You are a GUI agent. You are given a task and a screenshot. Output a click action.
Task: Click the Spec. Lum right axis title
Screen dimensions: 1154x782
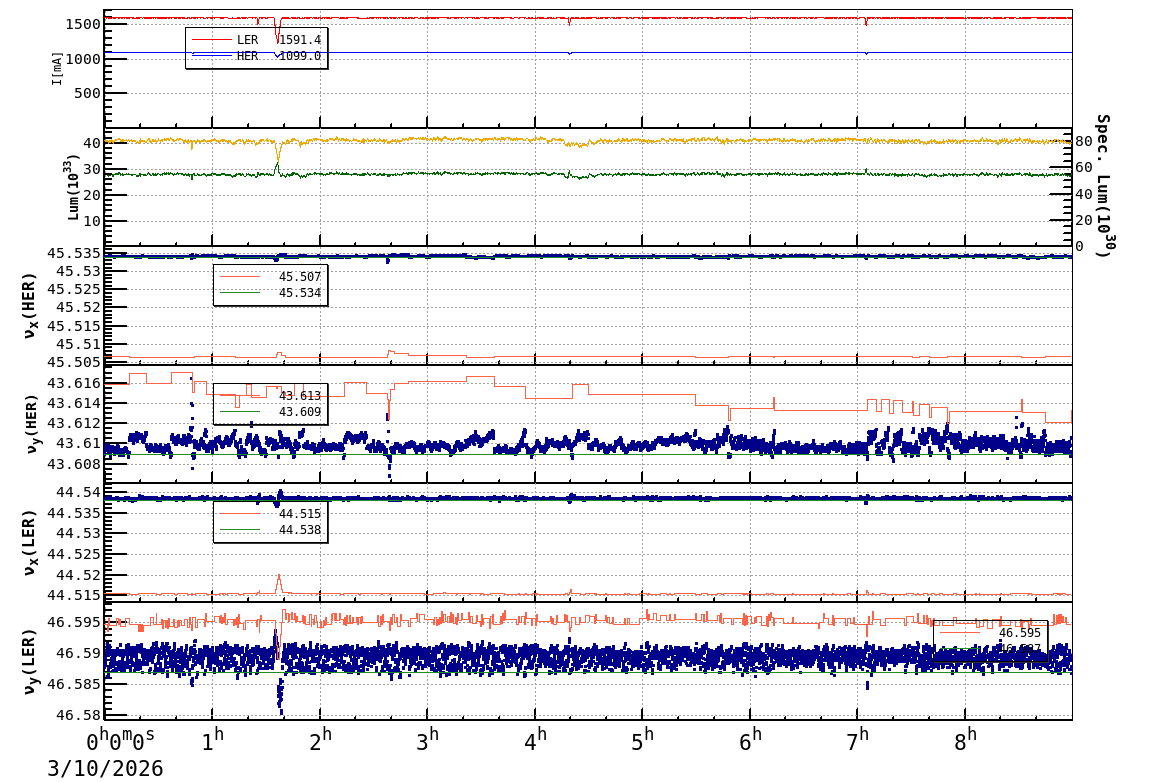(1102, 185)
